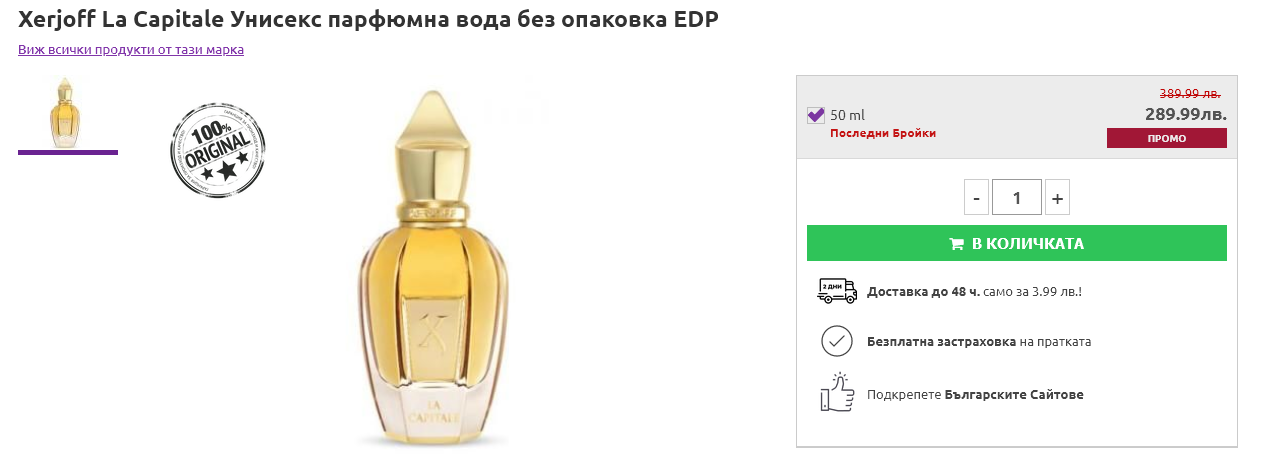Add product with В КОЛИЧКАТА button
This screenshot has height=464, width=1261.
tap(1016, 243)
